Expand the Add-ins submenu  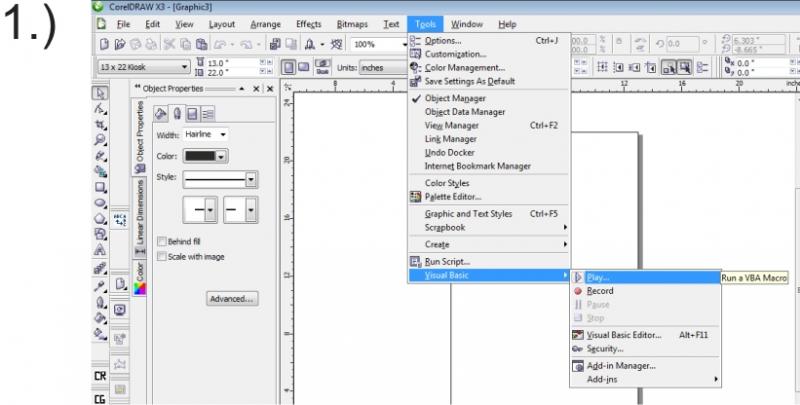coord(645,379)
